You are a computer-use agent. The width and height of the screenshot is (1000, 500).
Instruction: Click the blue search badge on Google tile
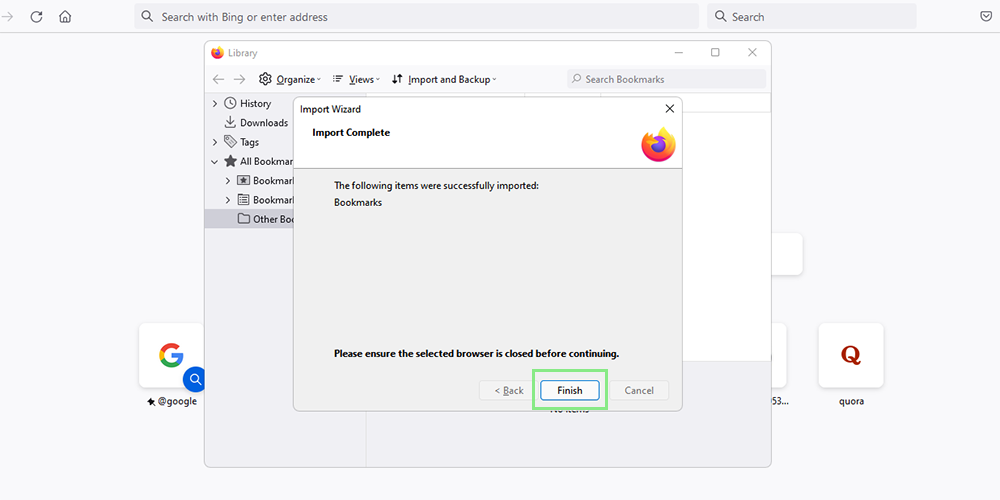[195, 380]
